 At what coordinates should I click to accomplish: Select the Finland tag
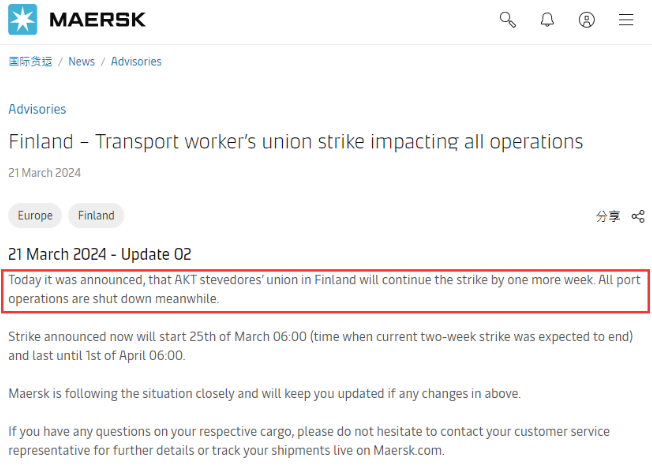coord(96,215)
